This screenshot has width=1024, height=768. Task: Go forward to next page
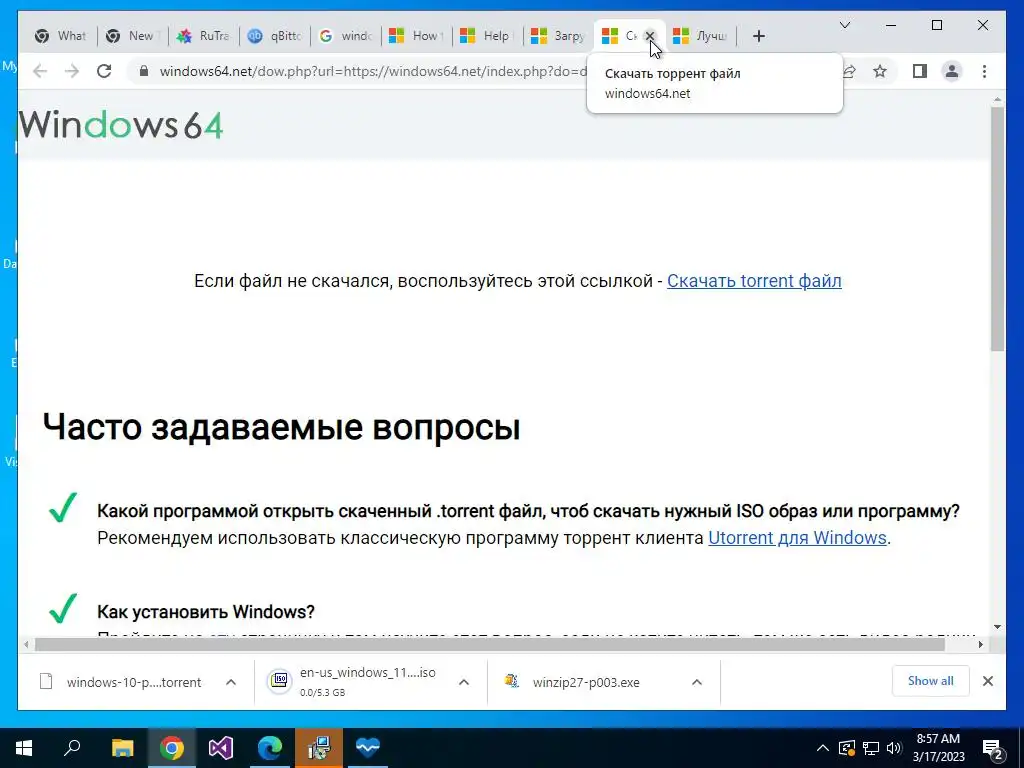pyautogui.click(x=72, y=71)
